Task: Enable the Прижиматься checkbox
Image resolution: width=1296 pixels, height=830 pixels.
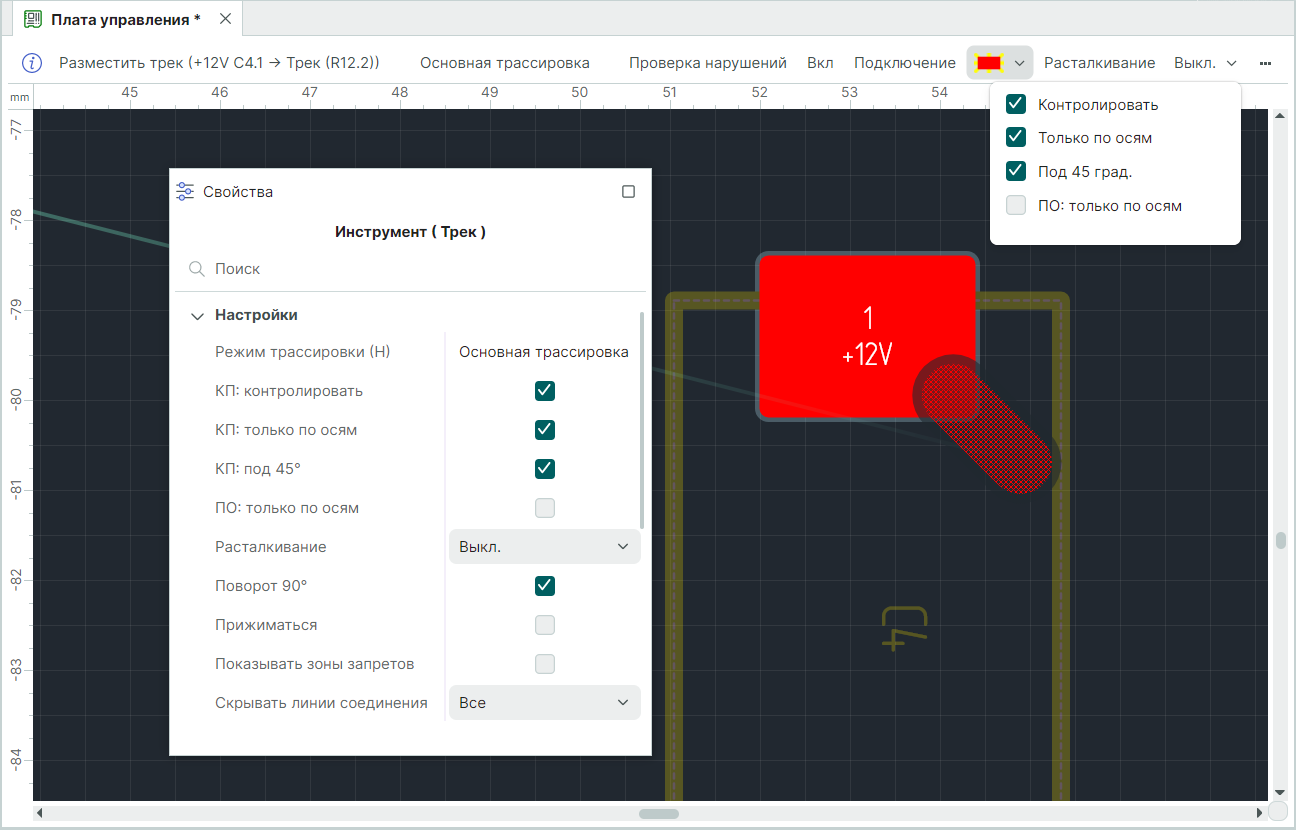Action: point(544,625)
